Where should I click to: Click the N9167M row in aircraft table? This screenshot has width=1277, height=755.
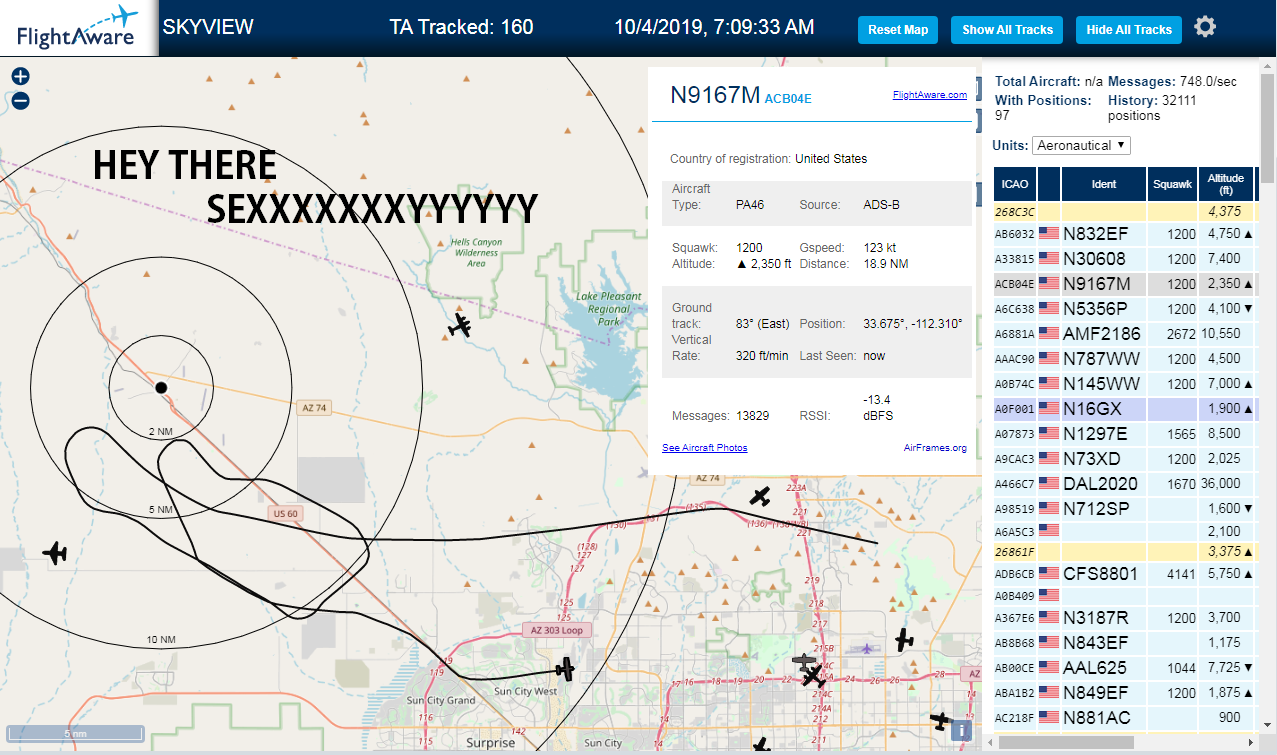coord(1125,284)
